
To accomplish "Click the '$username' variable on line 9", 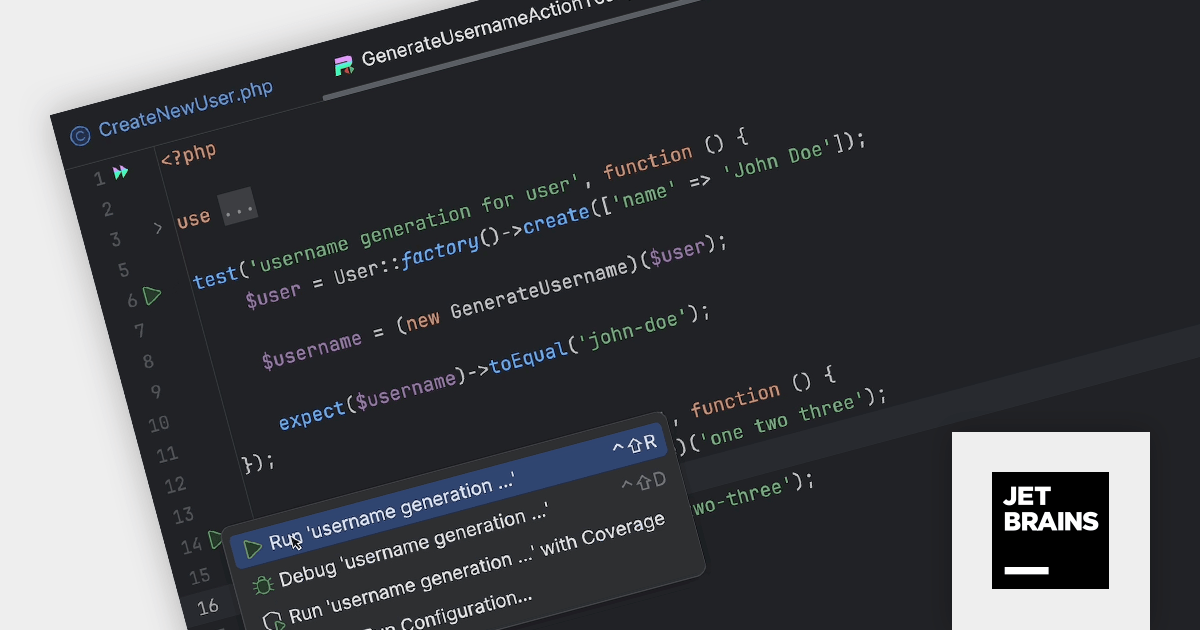I will 311,350.
